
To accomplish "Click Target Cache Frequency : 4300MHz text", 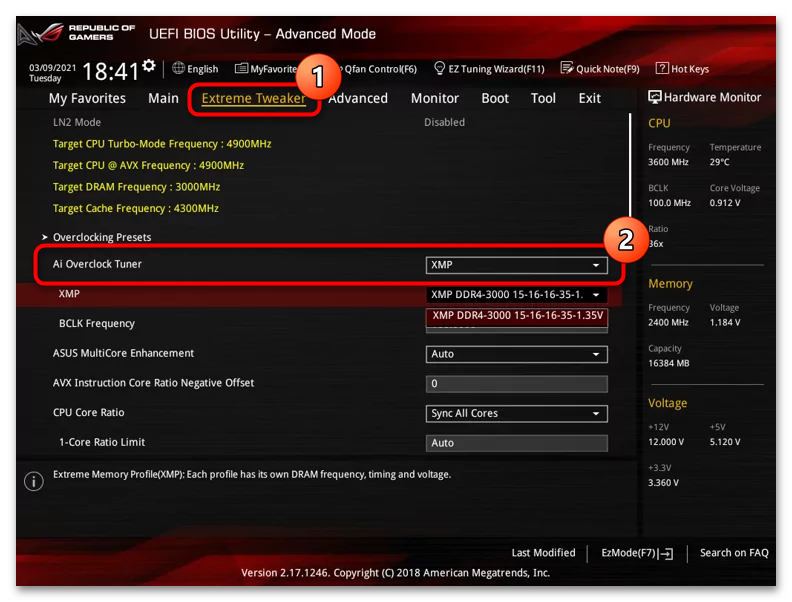I will pyautogui.click(x=135, y=209).
